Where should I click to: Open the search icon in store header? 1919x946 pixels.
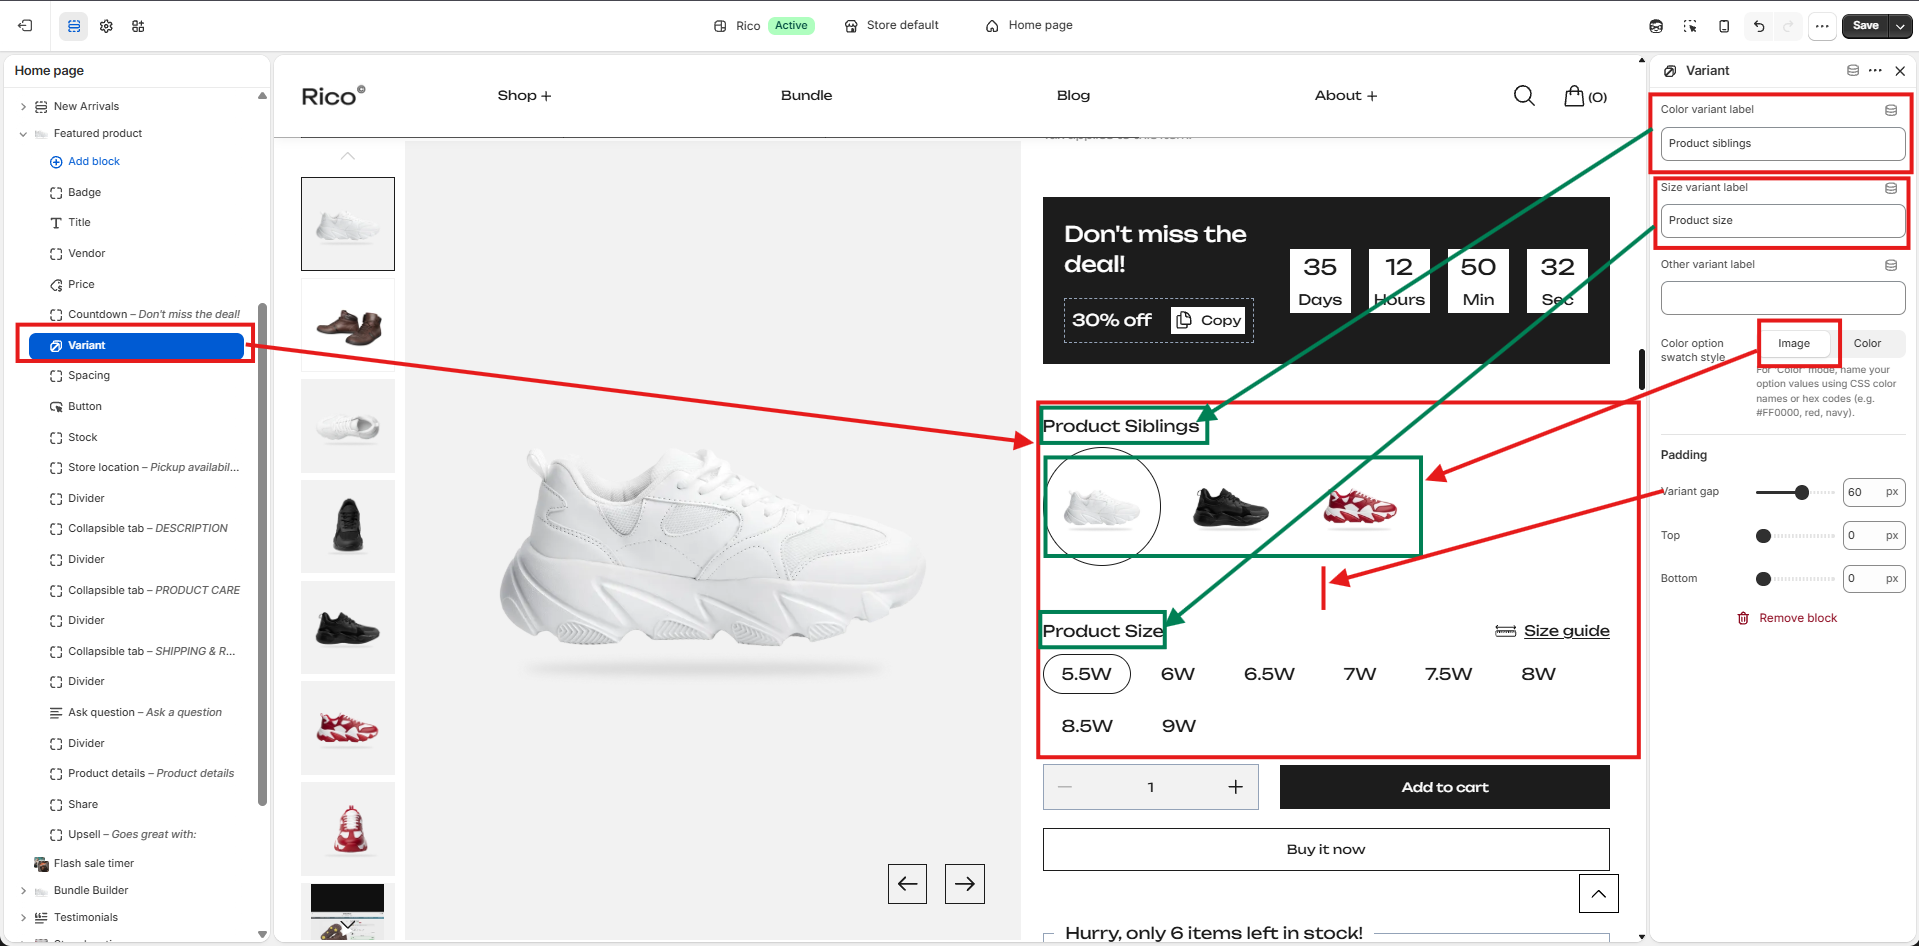tap(1524, 95)
